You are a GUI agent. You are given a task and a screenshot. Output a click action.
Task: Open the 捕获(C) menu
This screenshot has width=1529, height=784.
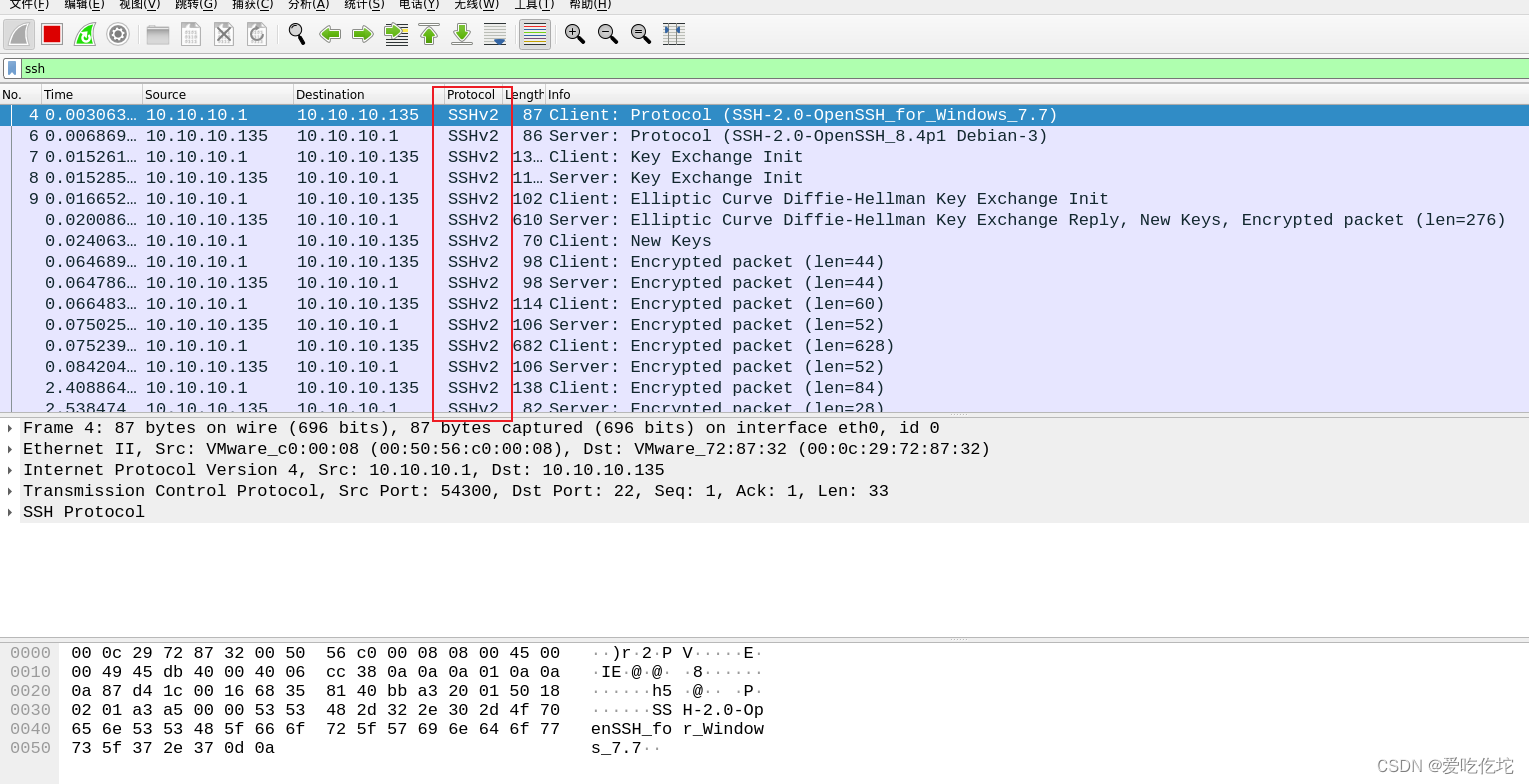point(253,5)
